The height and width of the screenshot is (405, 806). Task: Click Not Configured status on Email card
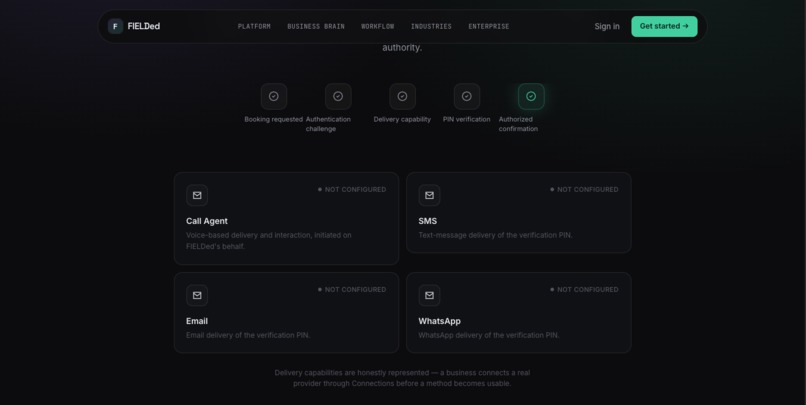pyautogui.click(x=352, y=289)
